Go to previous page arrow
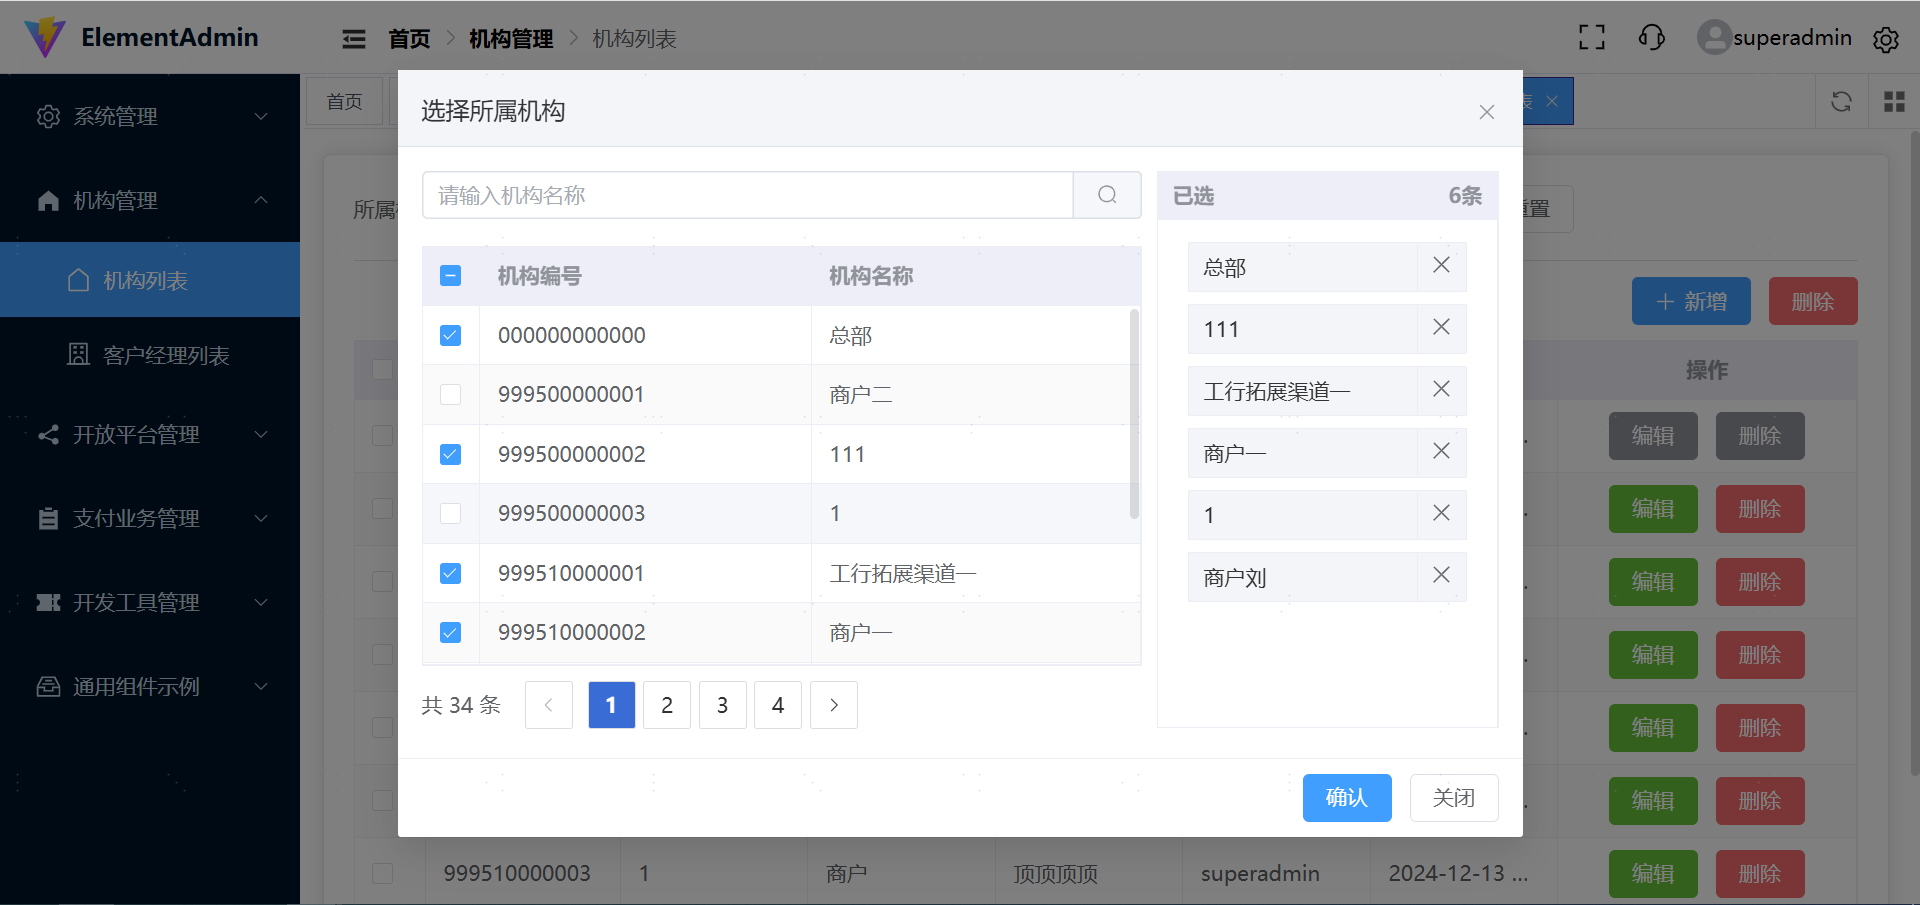 tap(549, 705)
